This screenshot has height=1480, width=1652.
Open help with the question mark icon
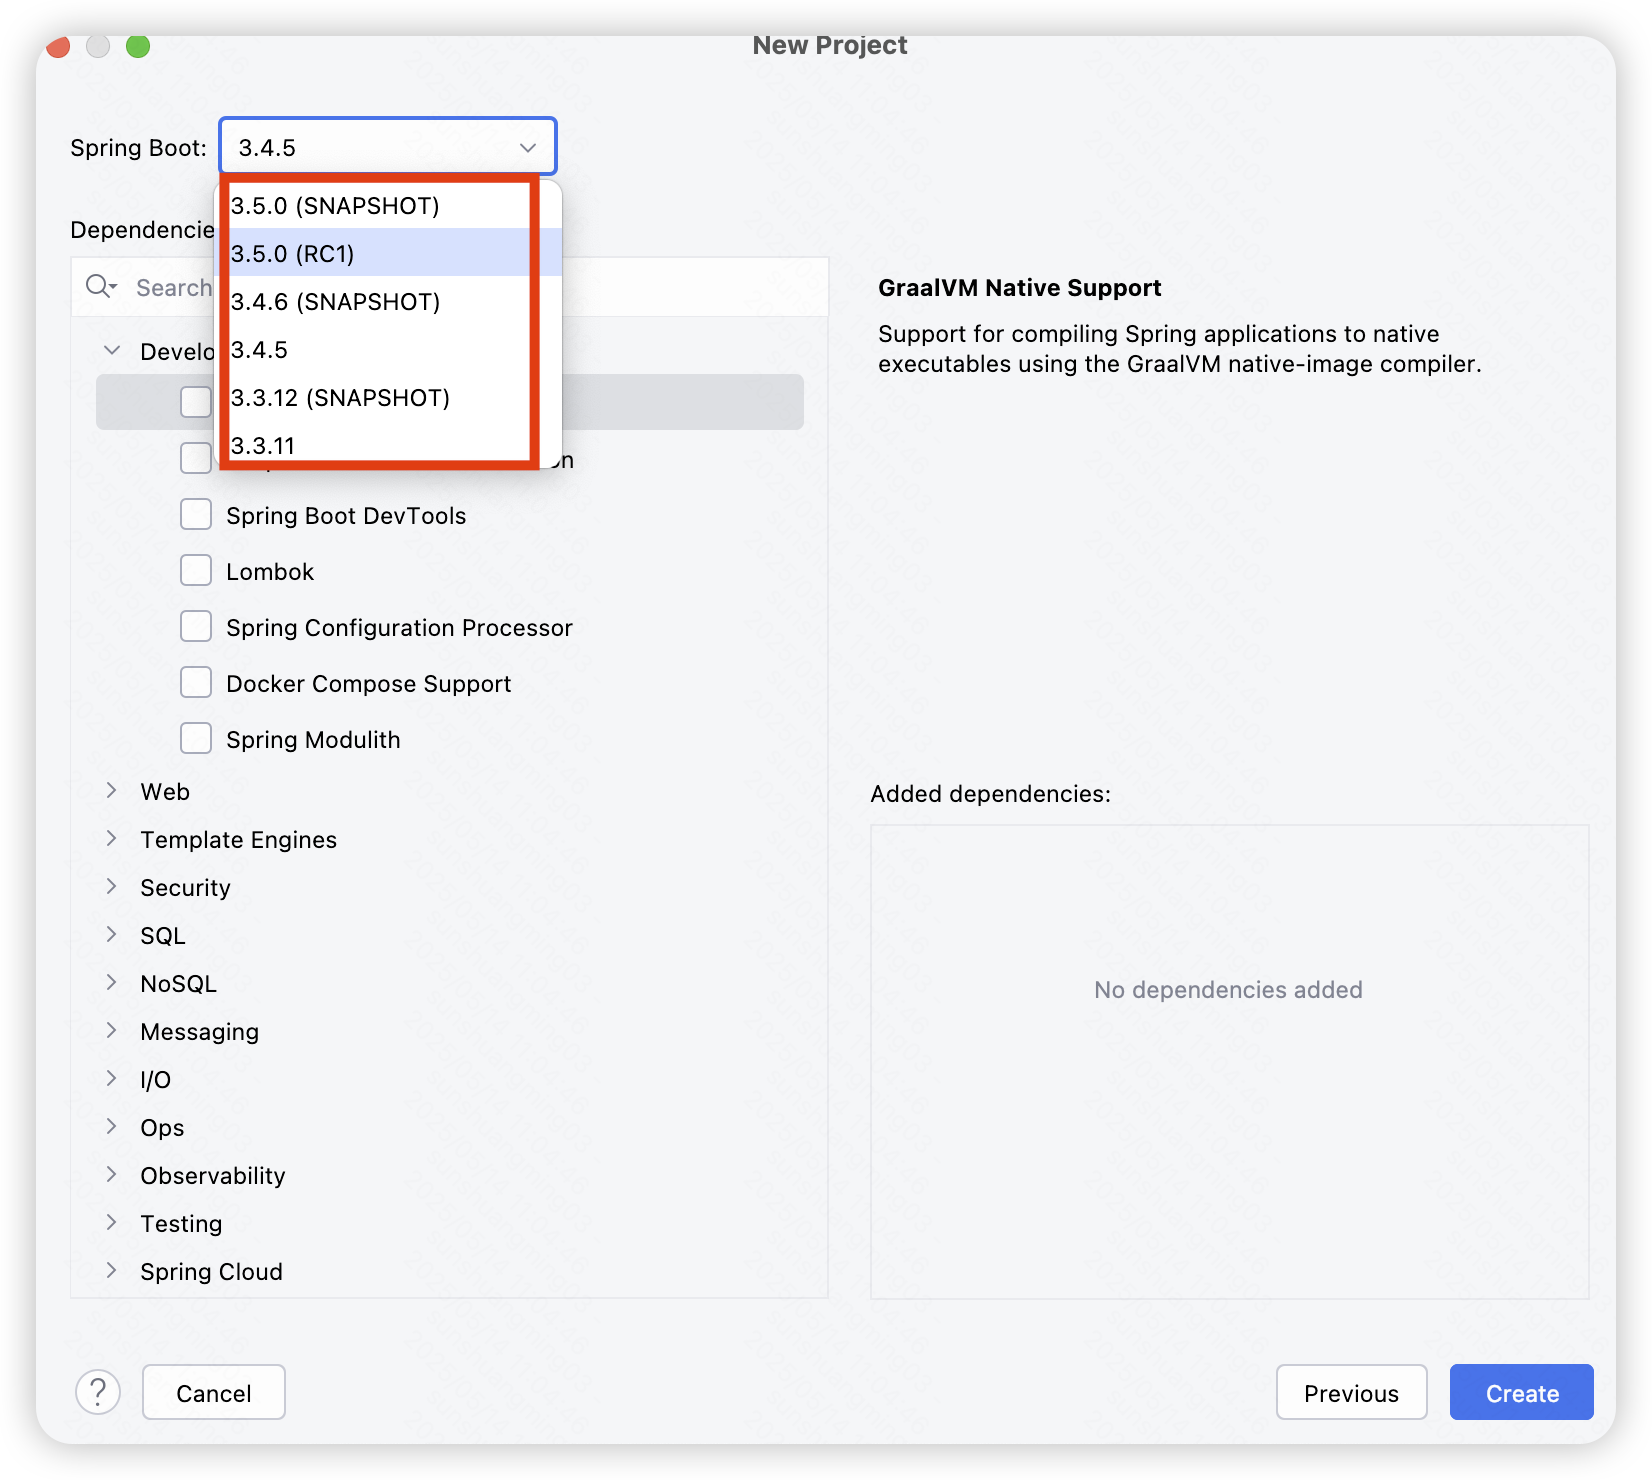click(x=98, y=1392)
